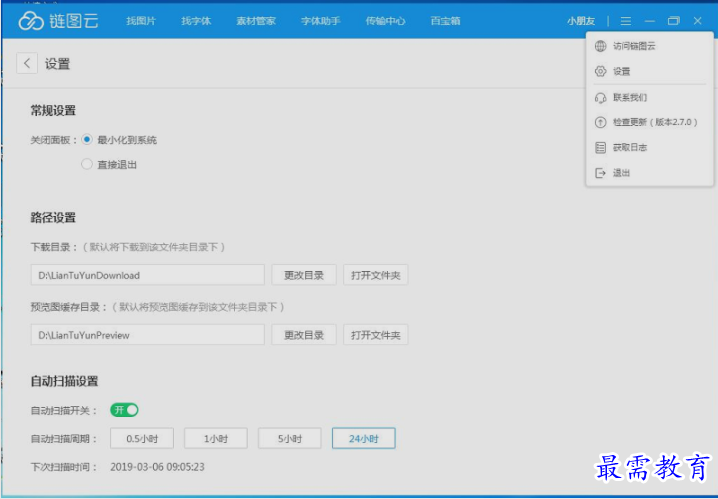Set scan period to 1小时
Image resolution: width=718 pixels, height=499 pixels.
point(216,439)
